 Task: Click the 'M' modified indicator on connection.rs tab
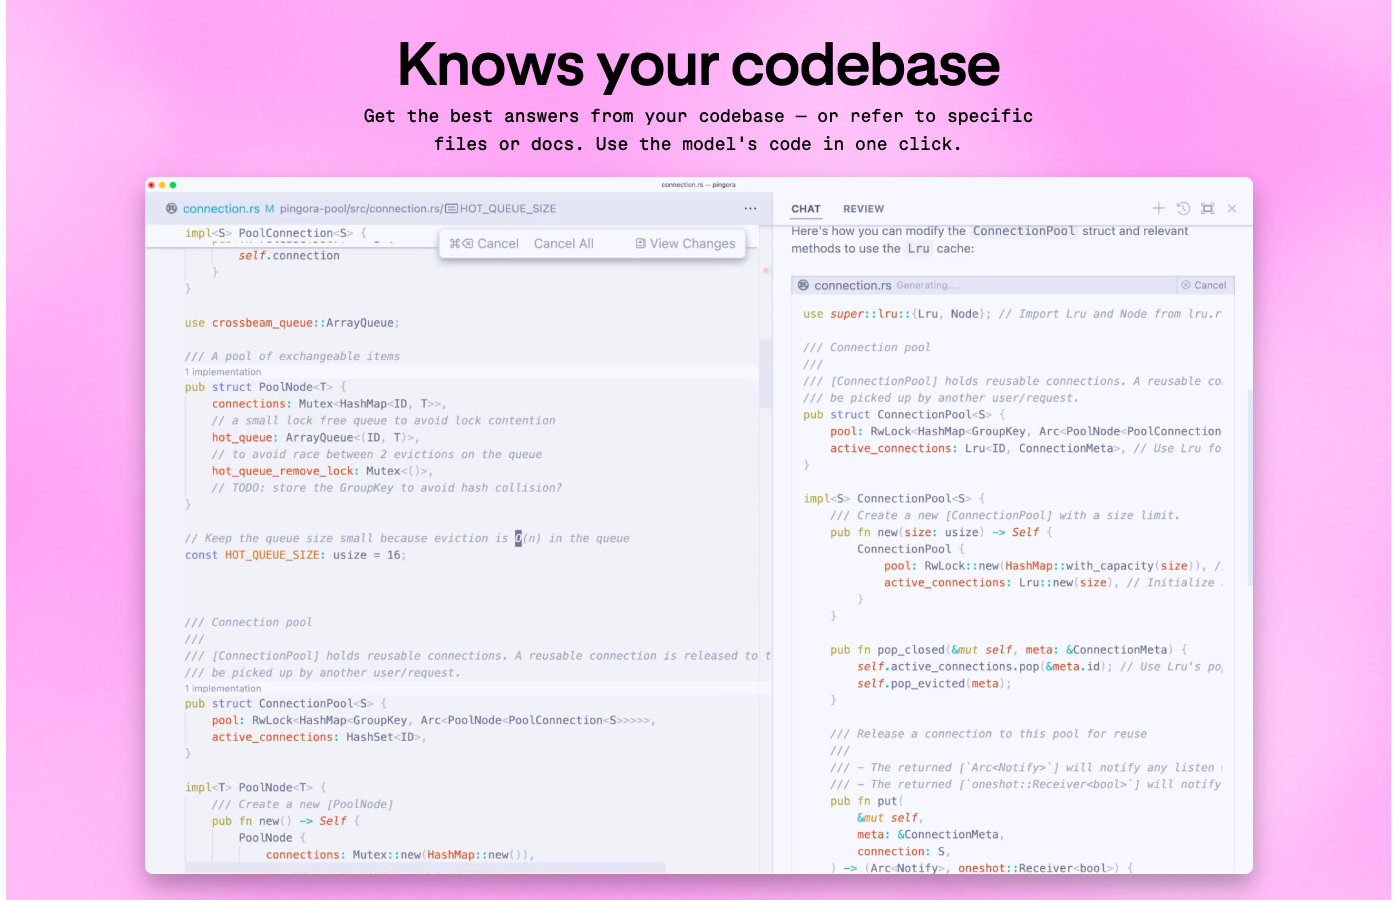269,208
